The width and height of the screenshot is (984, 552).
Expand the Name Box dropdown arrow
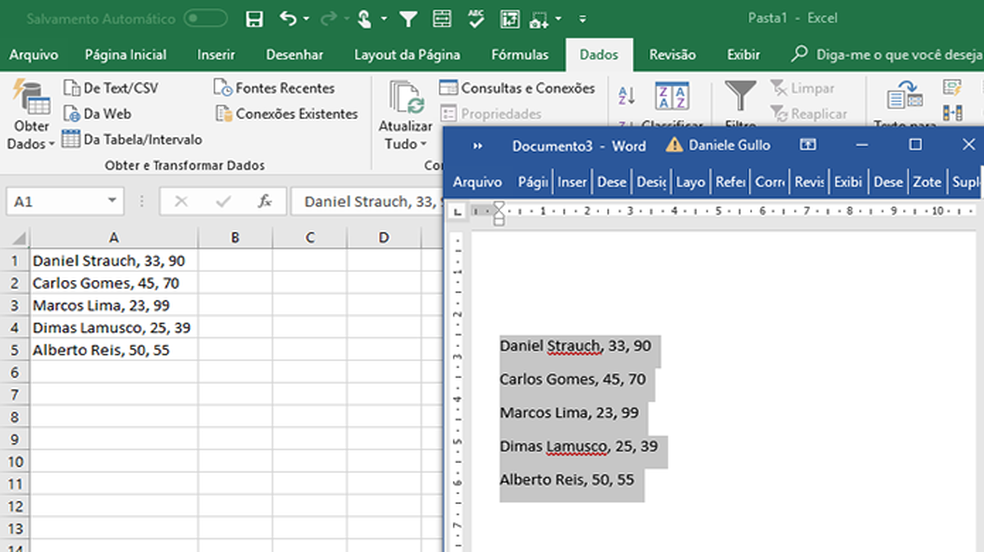click(x=112, y=201)
